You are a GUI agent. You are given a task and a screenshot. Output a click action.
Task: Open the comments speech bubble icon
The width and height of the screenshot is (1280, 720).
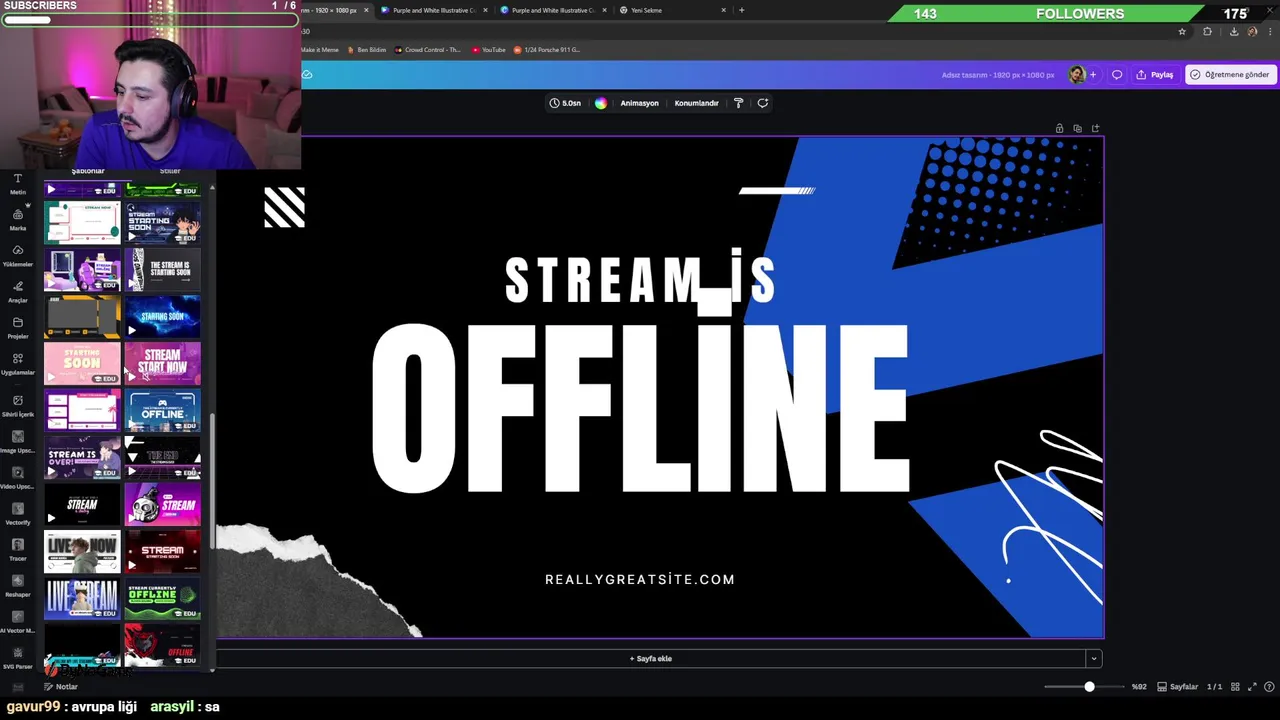[x=1117, y=75]
